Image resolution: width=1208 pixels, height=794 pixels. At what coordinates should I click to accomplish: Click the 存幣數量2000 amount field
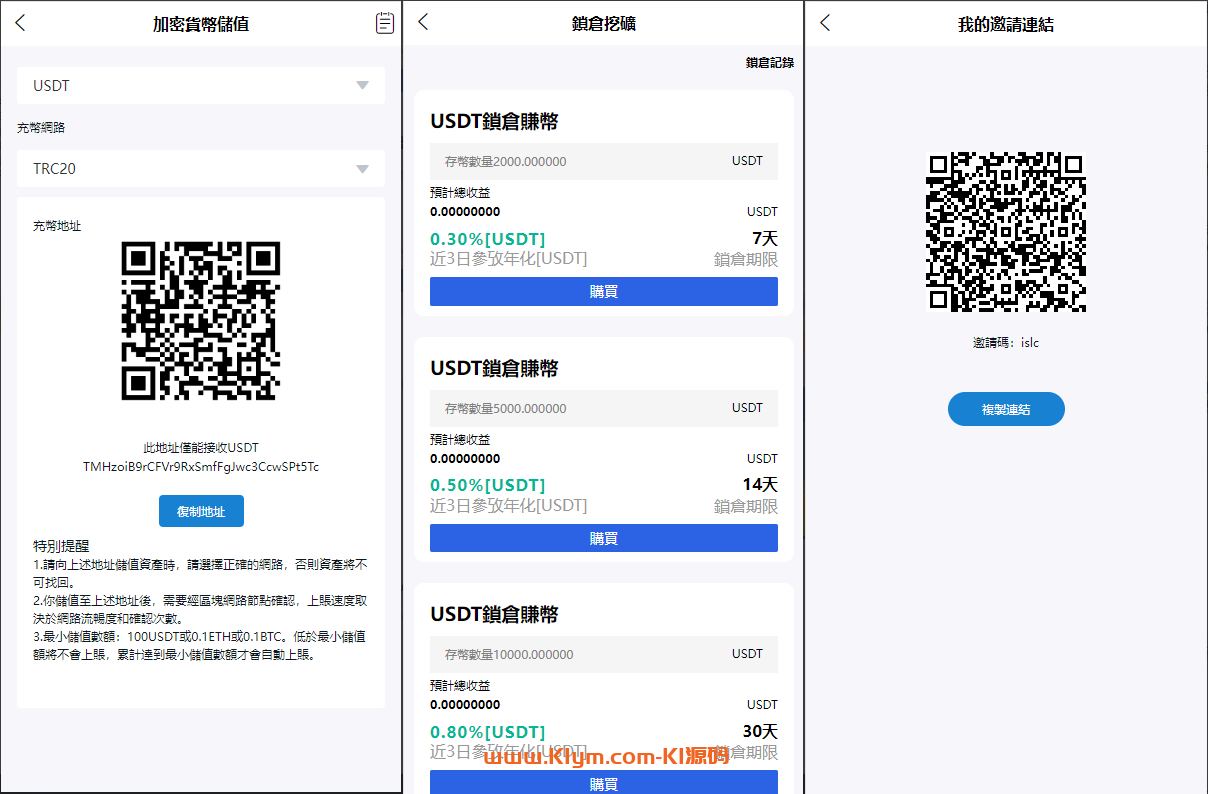[604, 161]
